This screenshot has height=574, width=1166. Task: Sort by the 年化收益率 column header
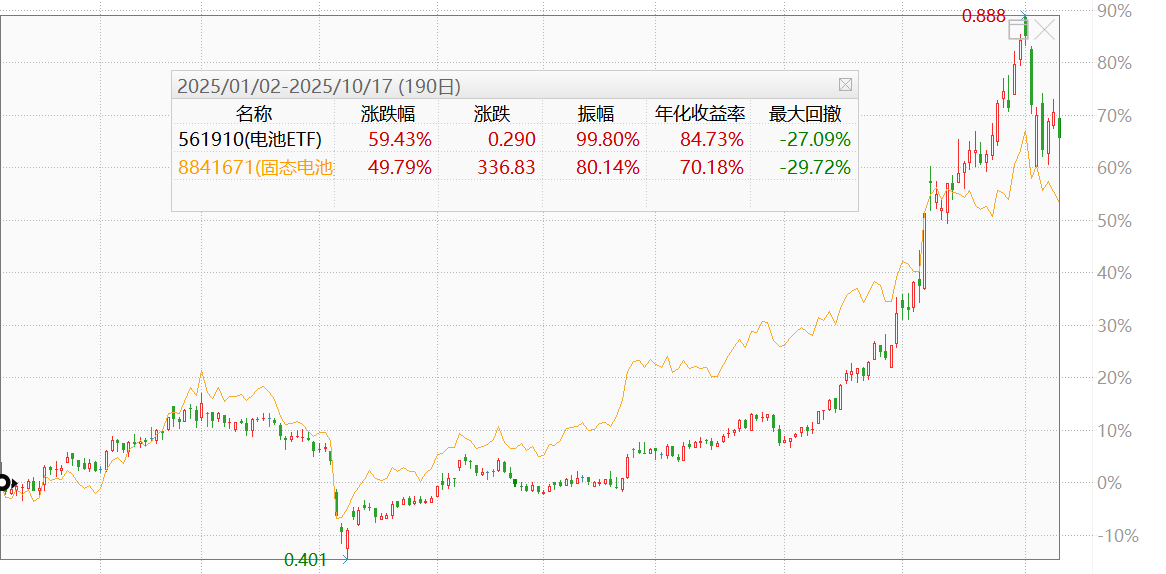699,113
